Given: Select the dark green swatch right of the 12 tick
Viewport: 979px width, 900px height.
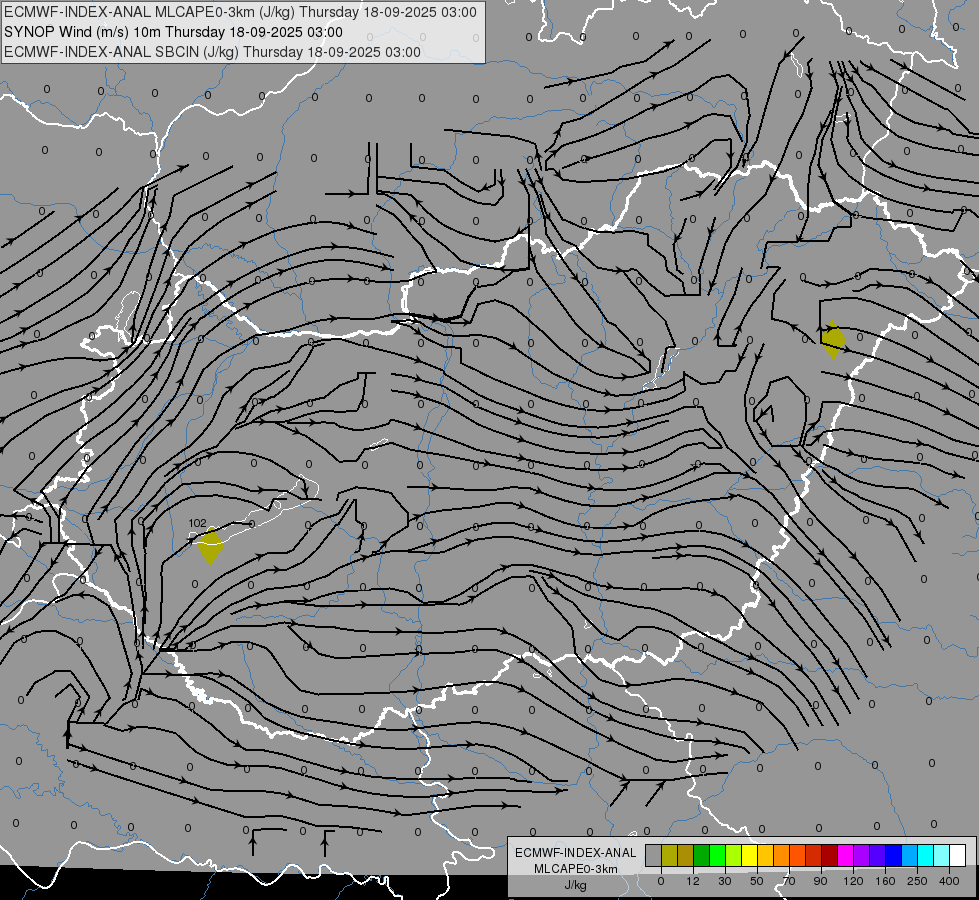Looking at the screenshot, I should [701, 855].
